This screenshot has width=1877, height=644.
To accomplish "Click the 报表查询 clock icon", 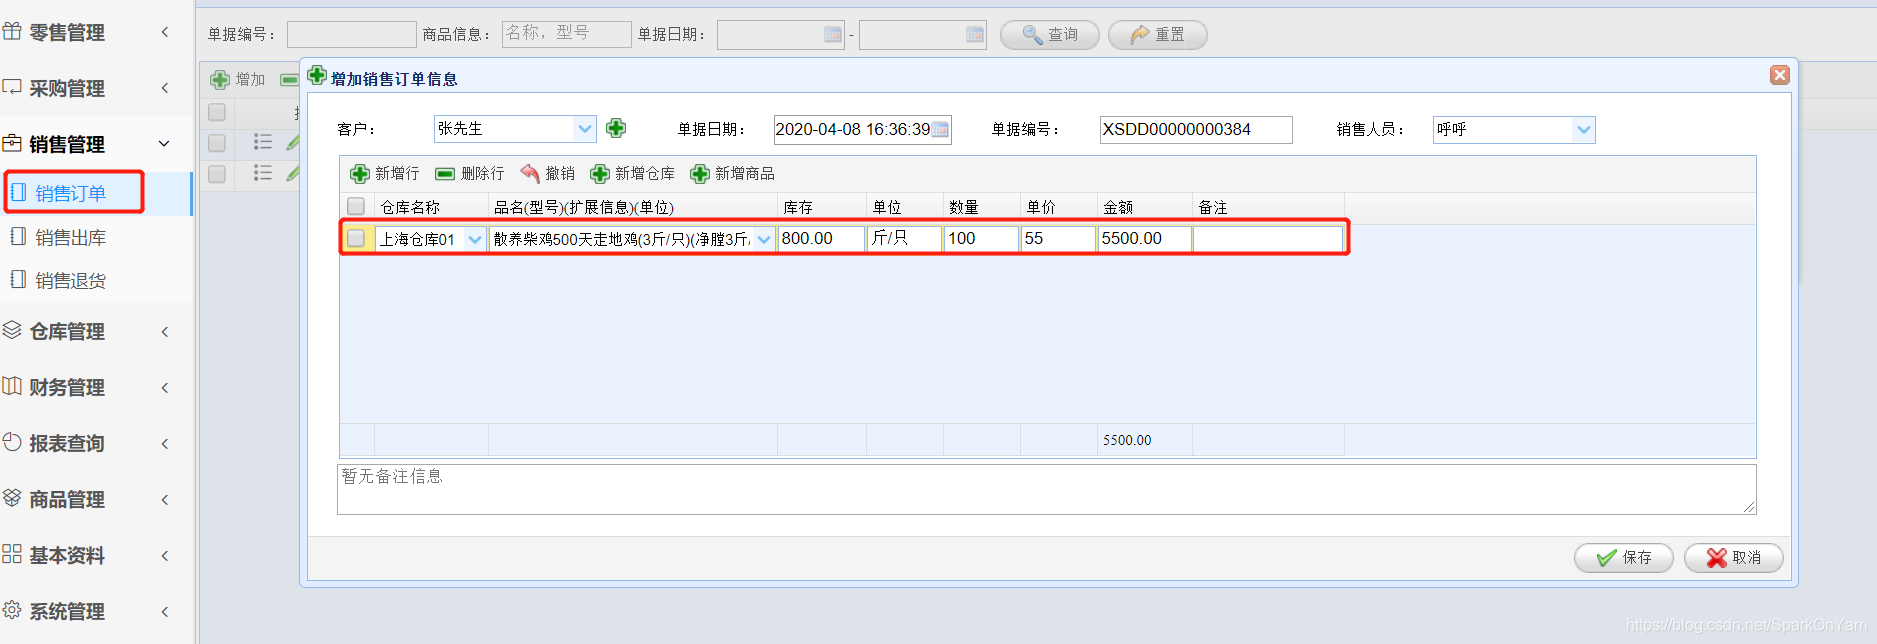I will 12,442.
